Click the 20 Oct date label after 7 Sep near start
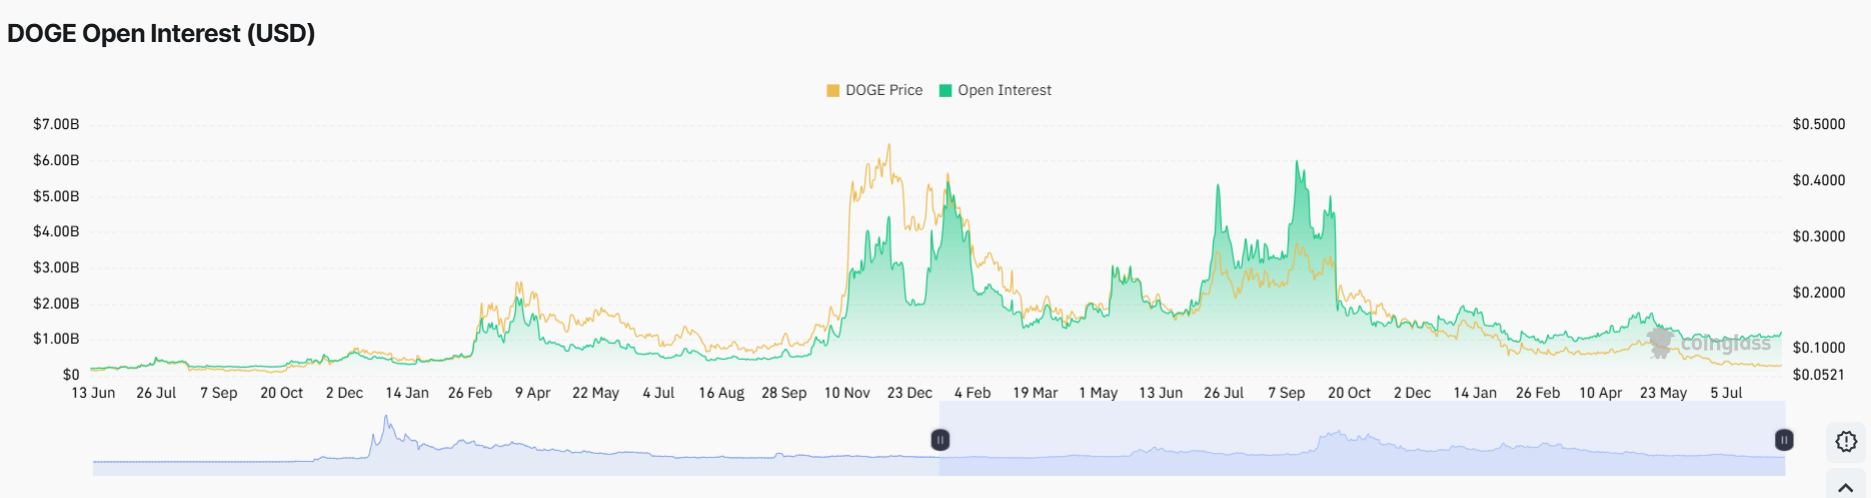Viewport: 1871px width, 498px height. [282, 393]
